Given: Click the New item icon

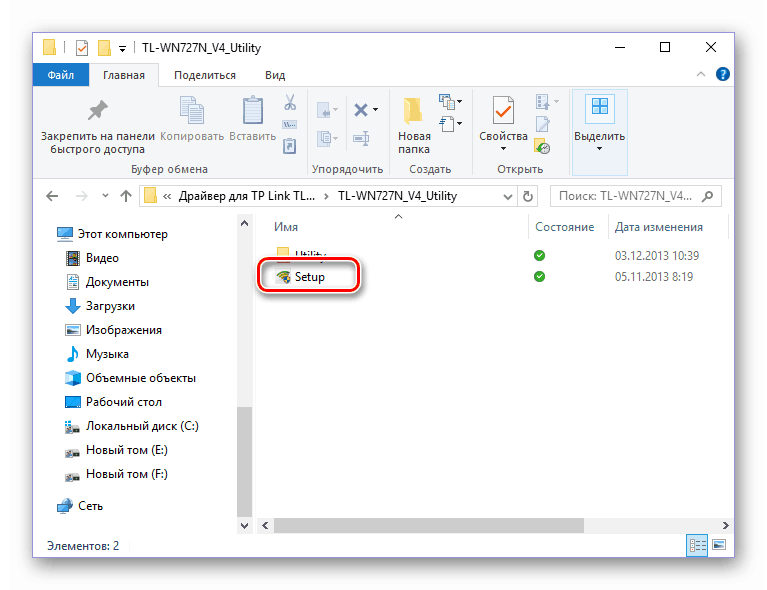Looking at the screenshot, I should tap(446, 102).
